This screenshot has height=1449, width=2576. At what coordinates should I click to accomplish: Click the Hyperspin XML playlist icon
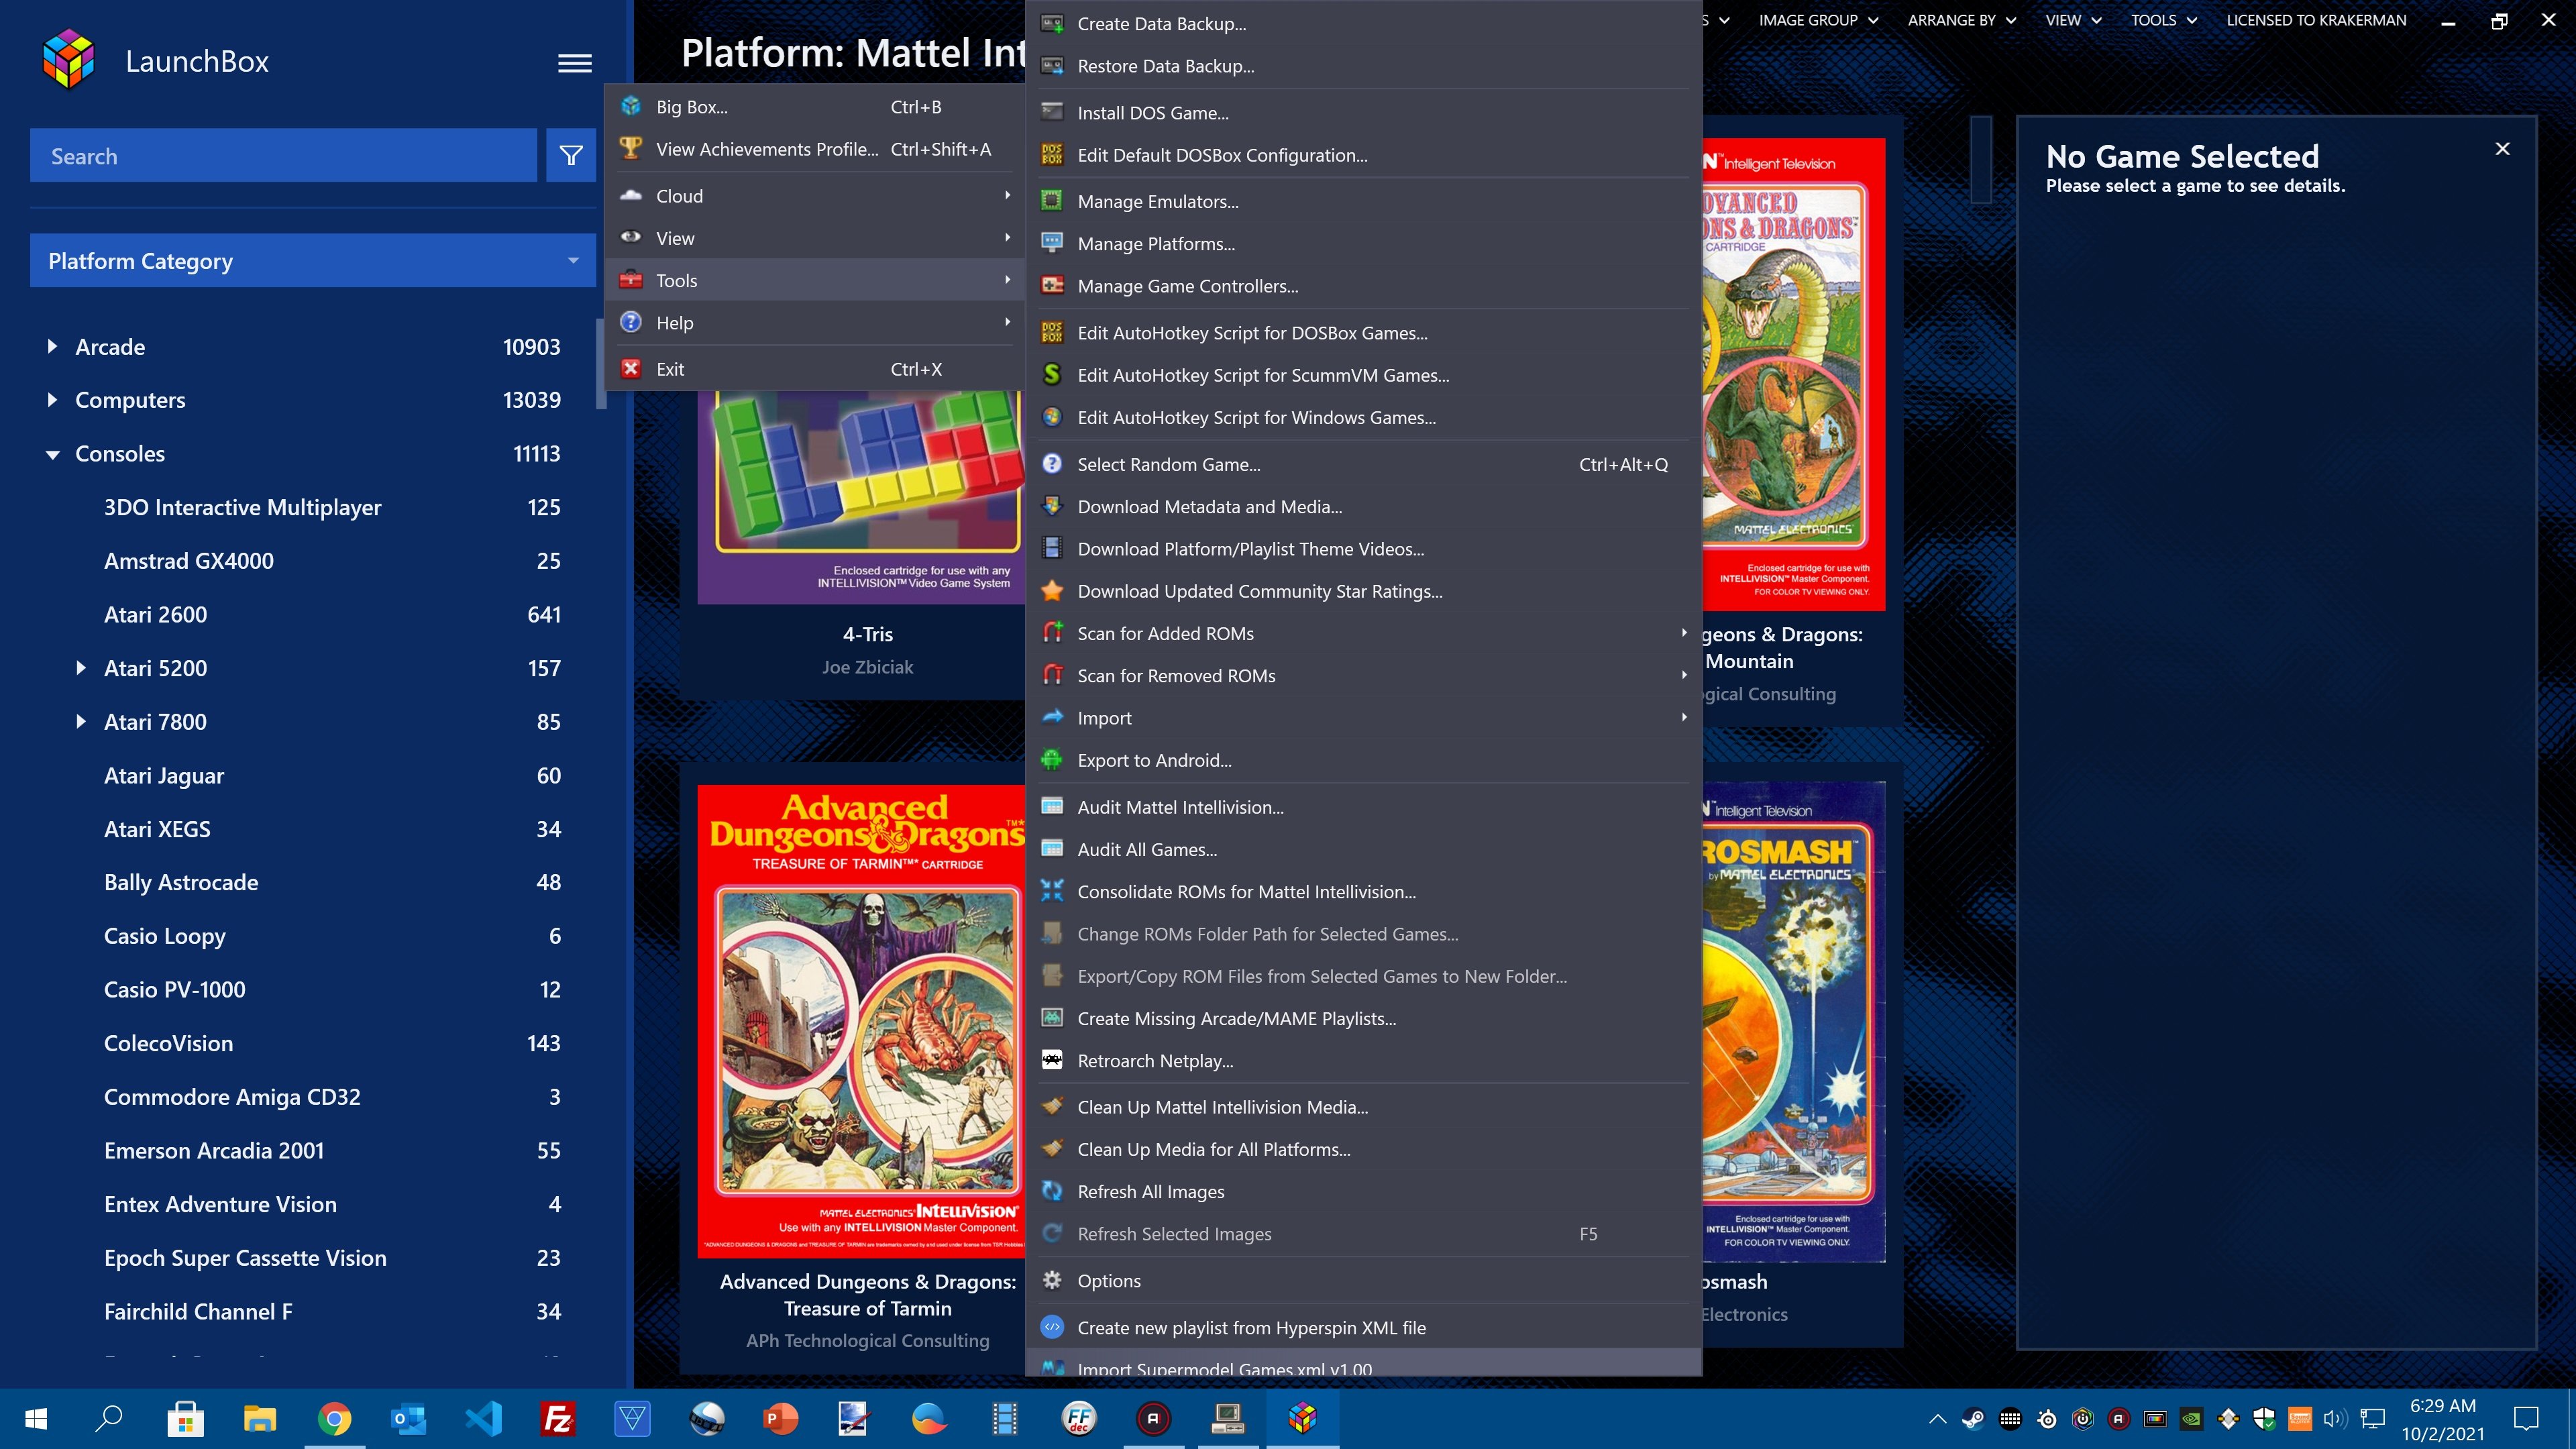(x=1052, y=1327)
